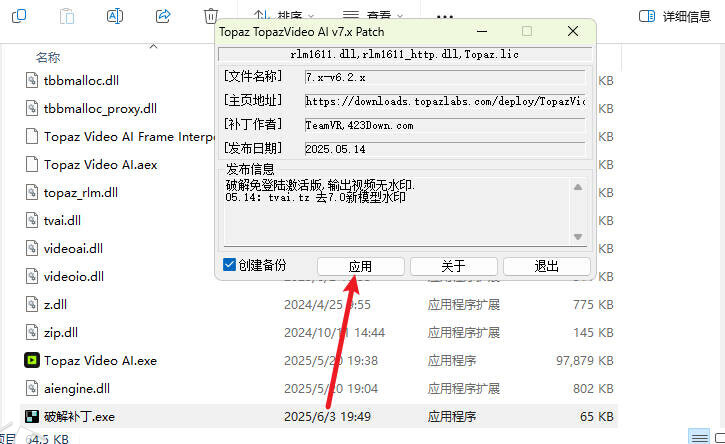Click the 名称 column header
Viewport: 725px width, 444px height.
[x=48, y=57]
